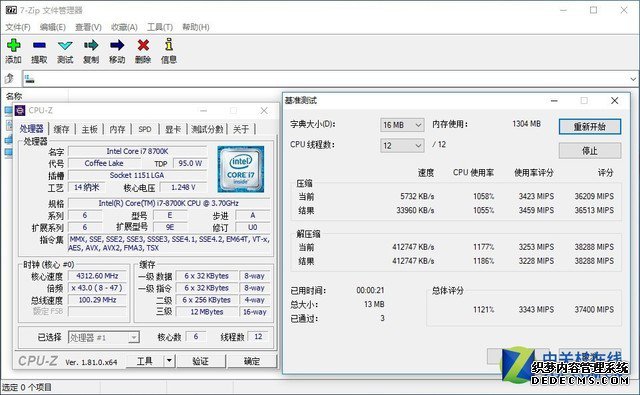Open the View (查看) menu

[88, 27]
